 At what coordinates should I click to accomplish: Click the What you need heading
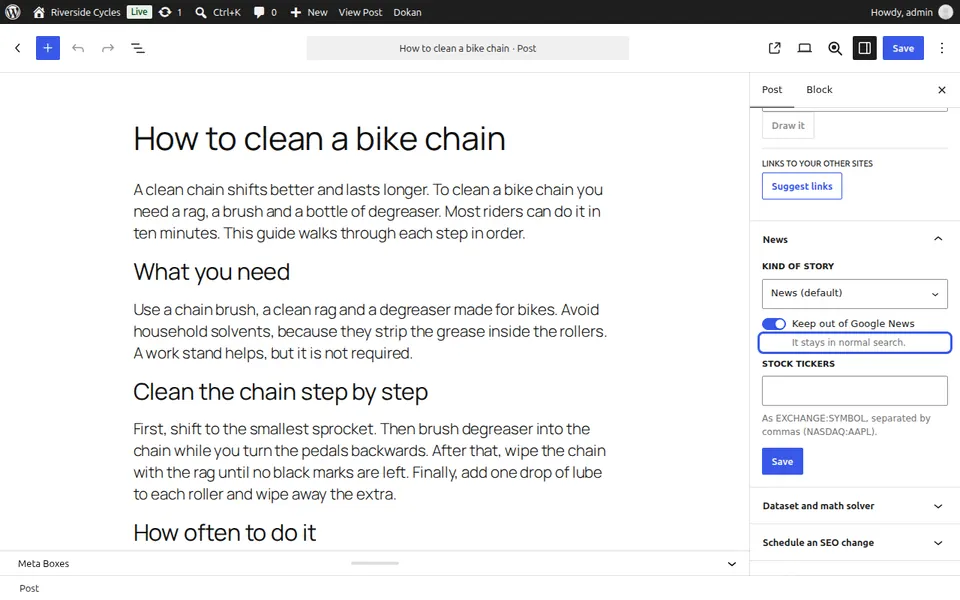pos(211,272)
